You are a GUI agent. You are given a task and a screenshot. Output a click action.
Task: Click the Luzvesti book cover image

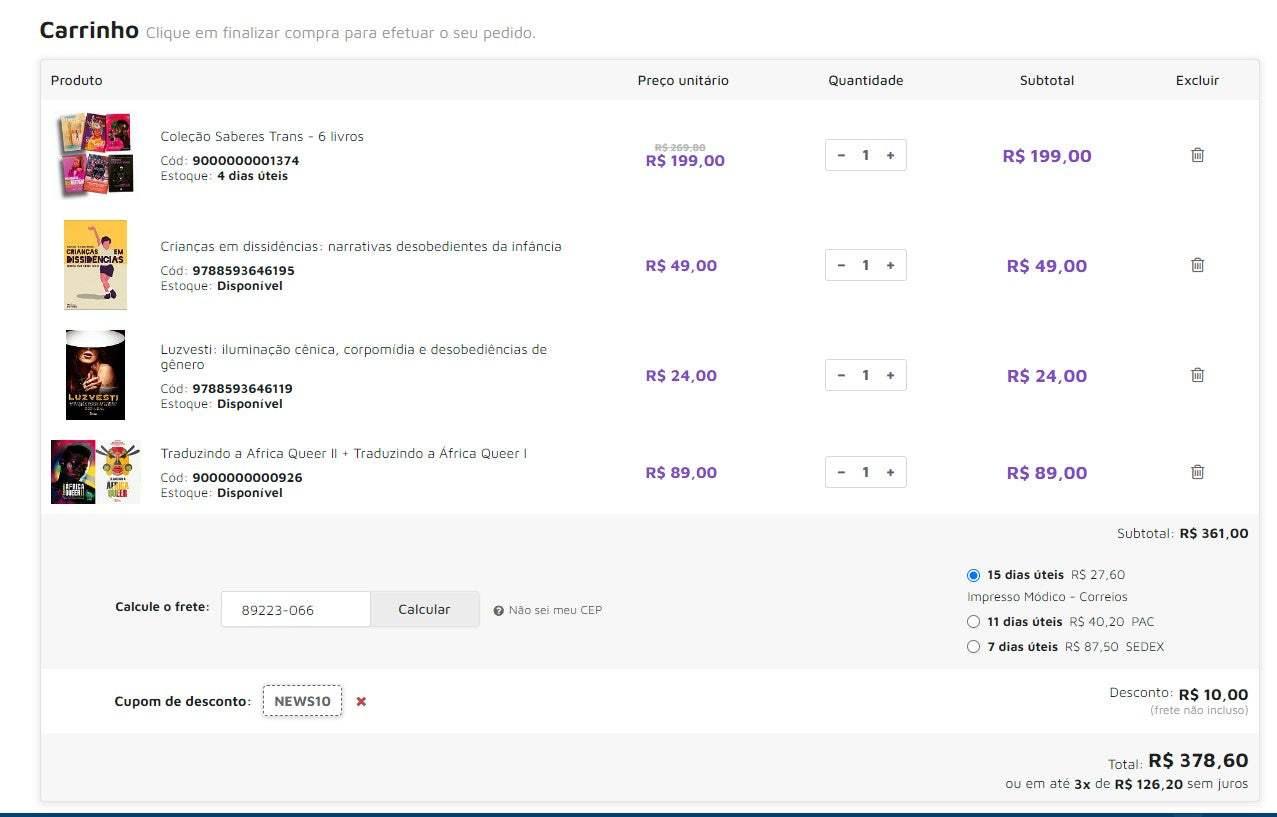point(95,375)
